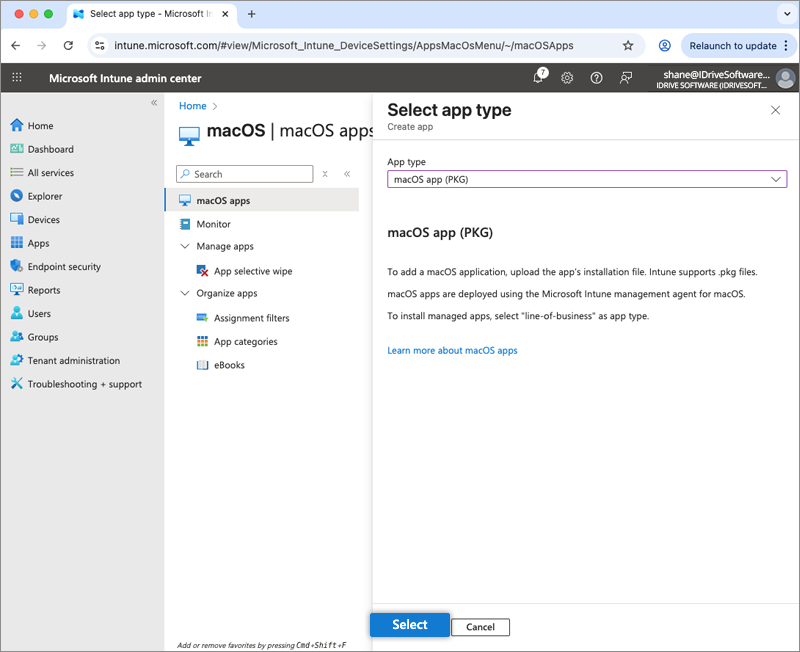This screenshot has width=800, height=652.
Task: Click the Cancel button
Action: point(480,627)
